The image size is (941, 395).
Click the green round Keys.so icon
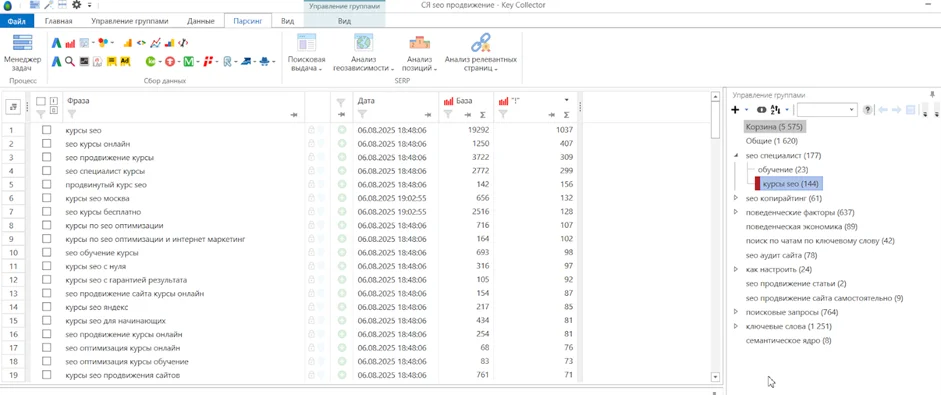point(151,61)
